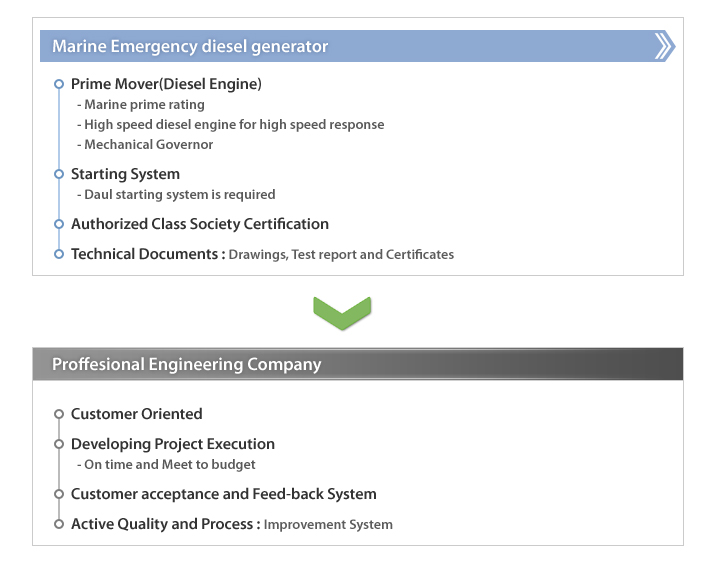
Task: Click the bullet circle beside Customer Oriented
Action: pos(59,414)
